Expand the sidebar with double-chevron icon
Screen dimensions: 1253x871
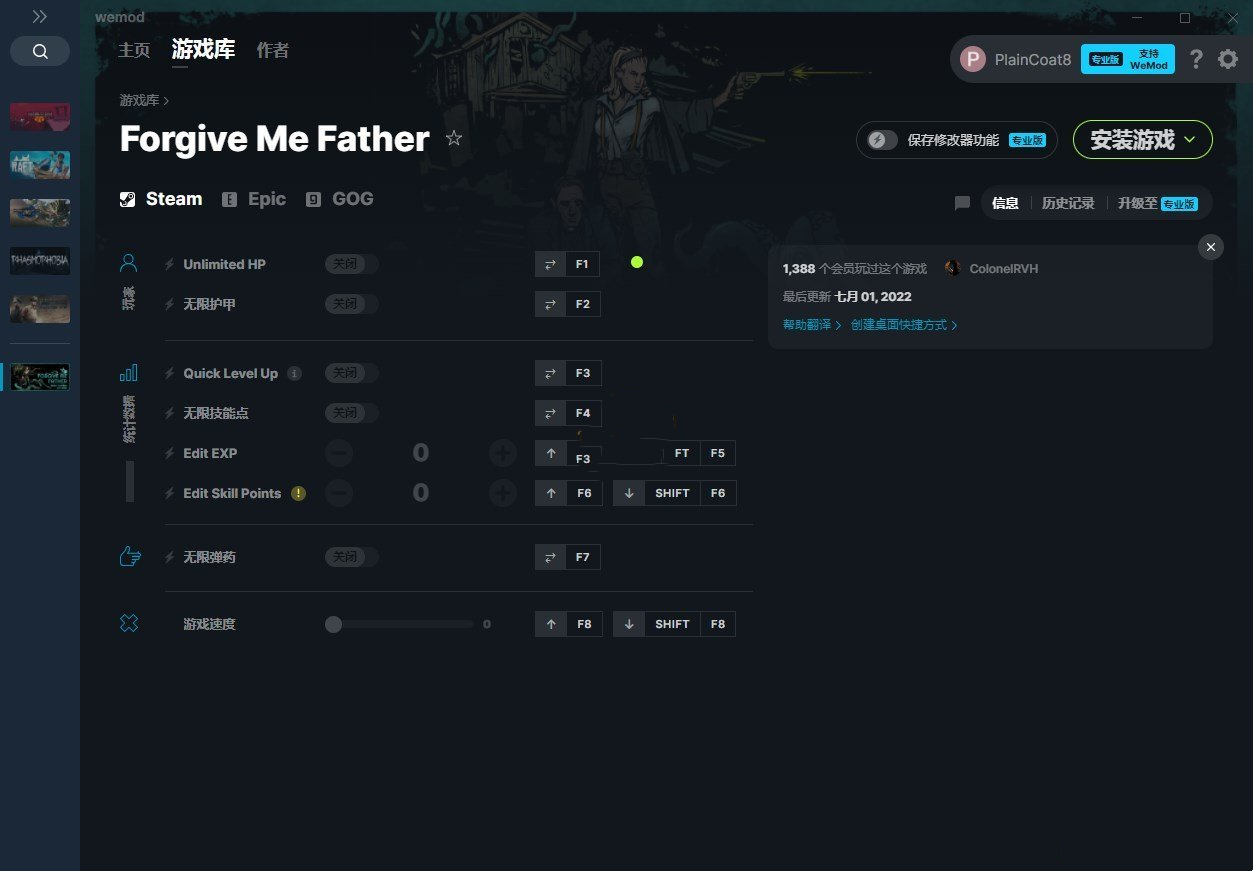pyautogui.click(x=39, y=16)
